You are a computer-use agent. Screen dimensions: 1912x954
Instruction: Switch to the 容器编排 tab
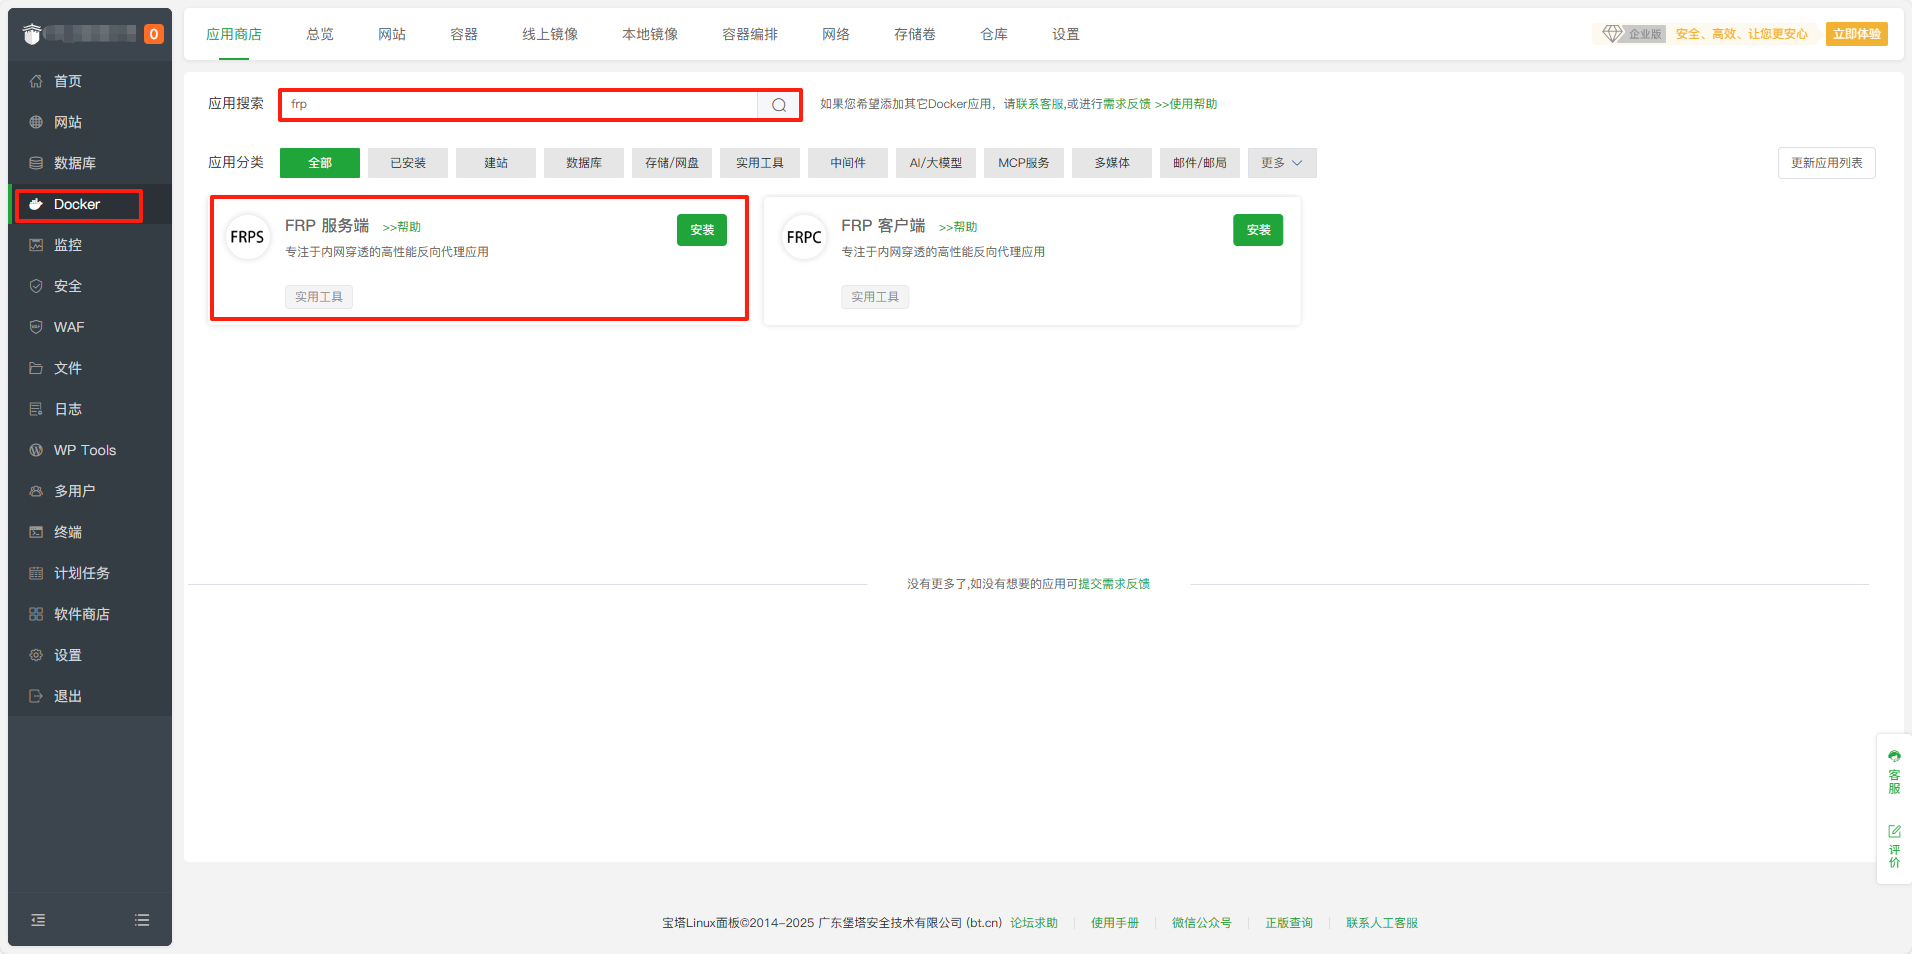pyautogui.click(x=750, y=34)
